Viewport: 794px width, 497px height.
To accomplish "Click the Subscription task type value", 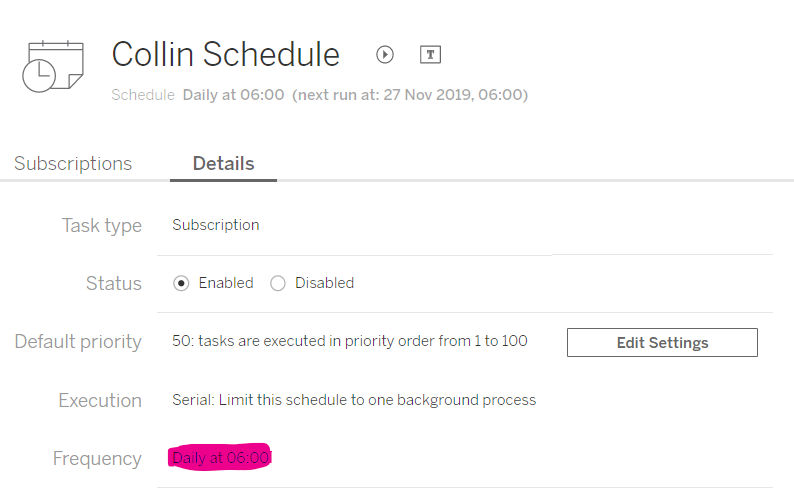I will [x=216, y=225].
